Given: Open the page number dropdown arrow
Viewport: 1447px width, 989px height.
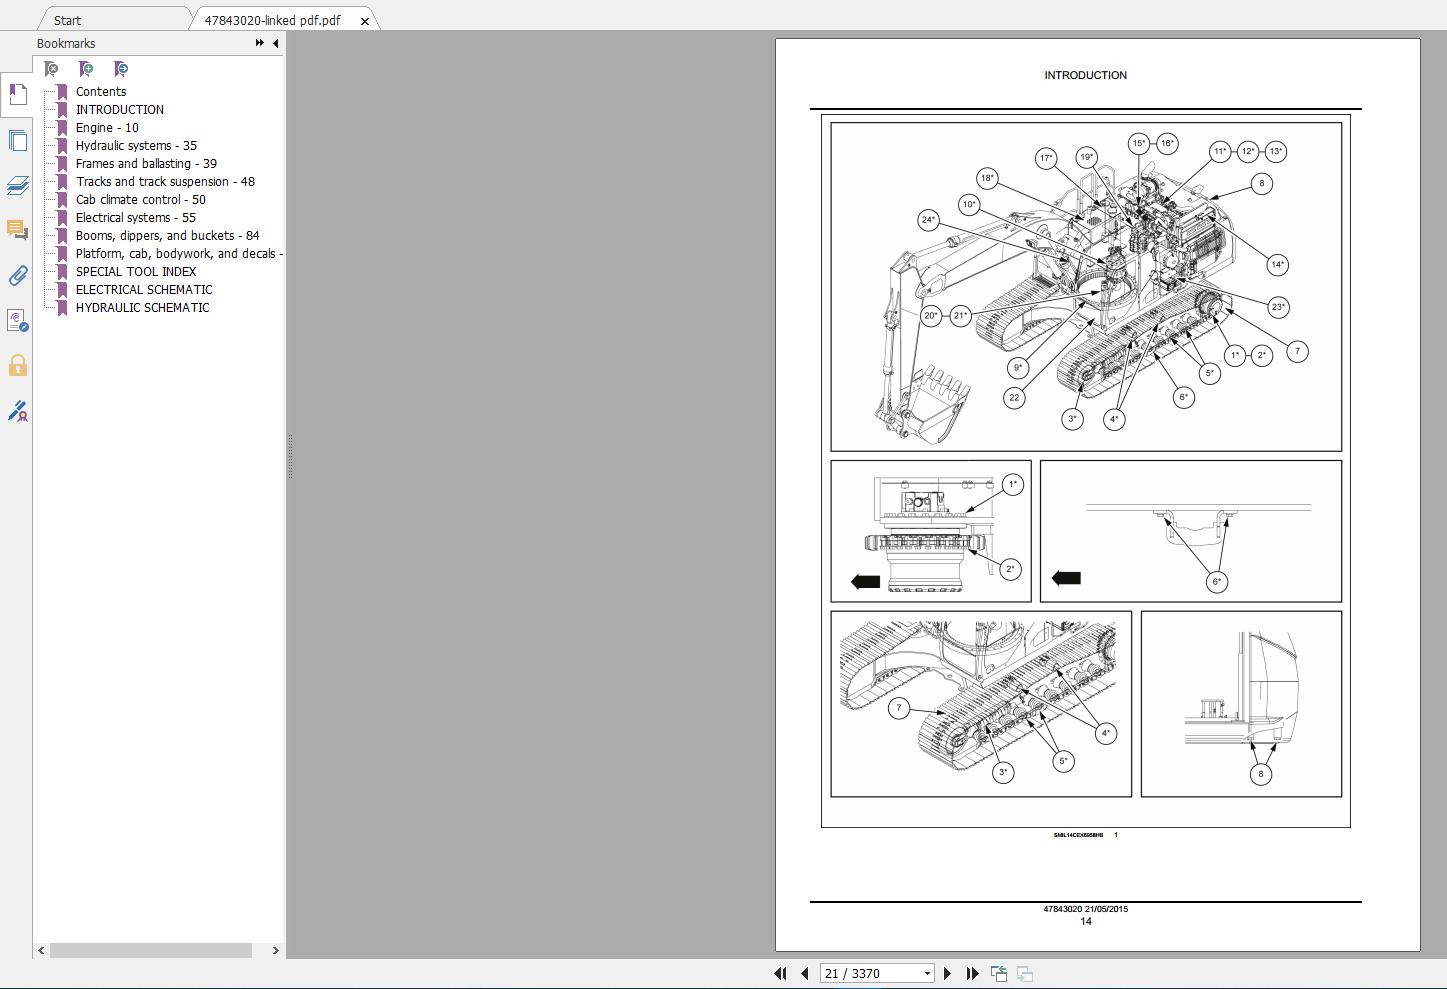Looking at the screenshot, I should pos(927,973).
